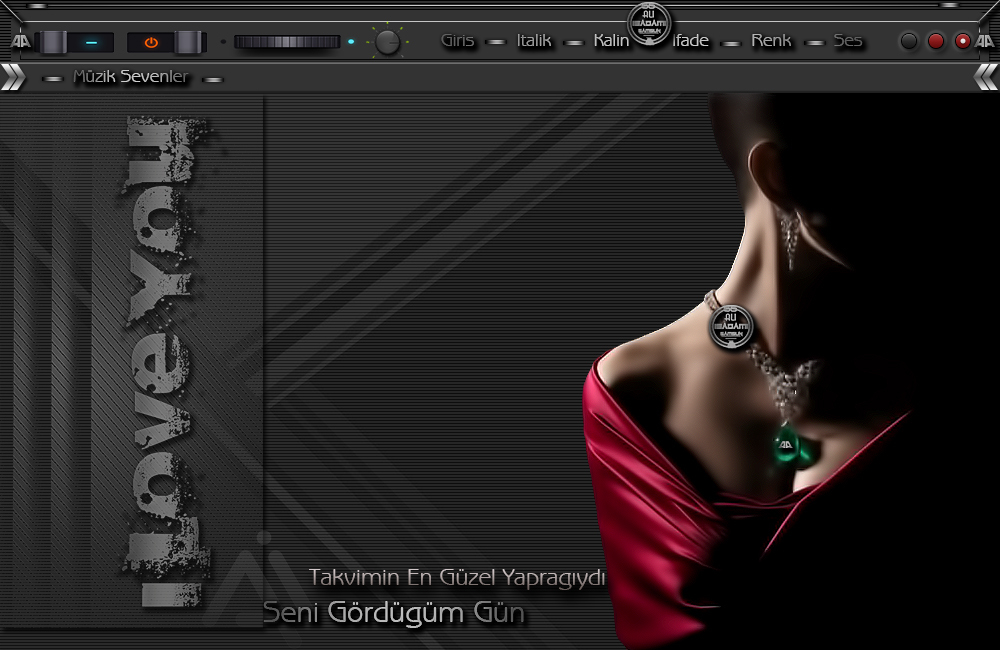This screenshot has width=1000, height=650.
Task: Click the small handle on the top-right edge
Action: click(x=950, y=5)
